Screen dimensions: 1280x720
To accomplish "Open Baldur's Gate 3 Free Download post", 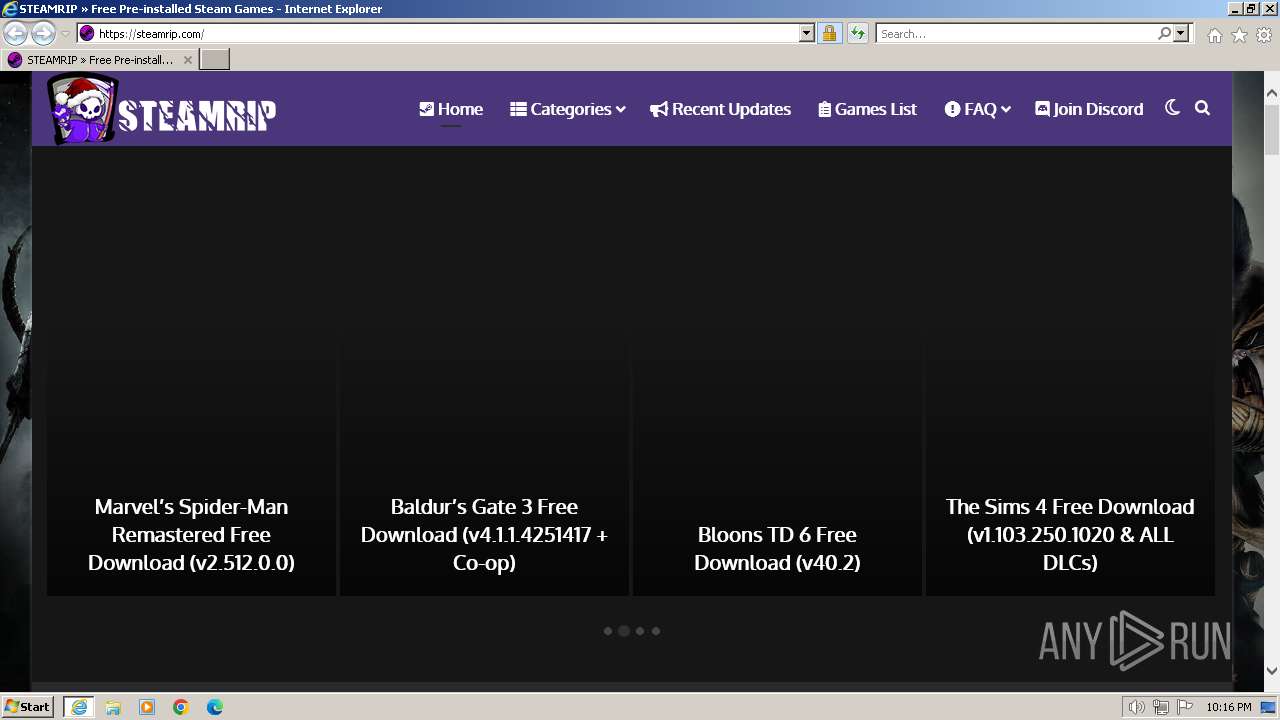I will coord(484,534).
